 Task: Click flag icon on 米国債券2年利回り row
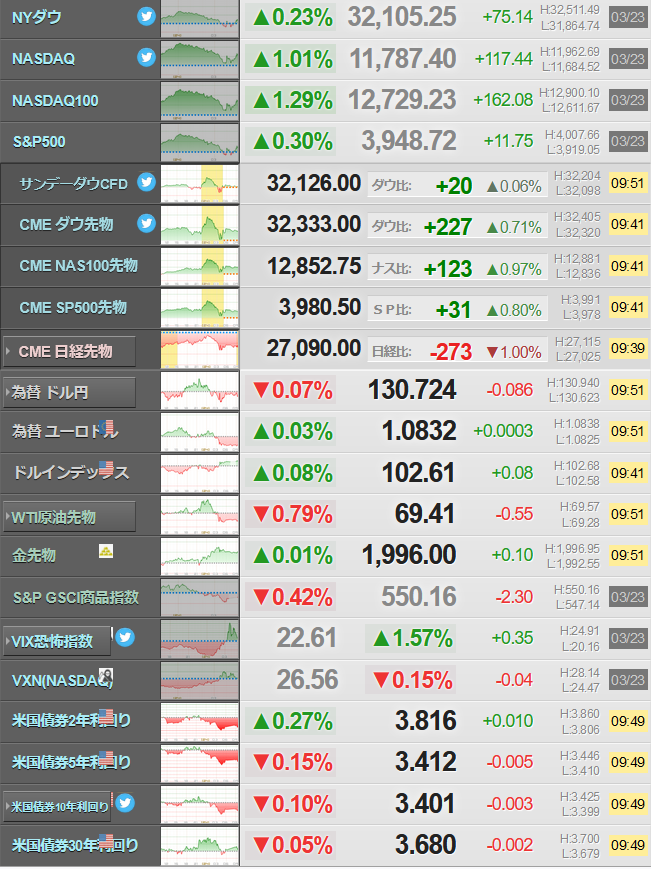[106, 716]
